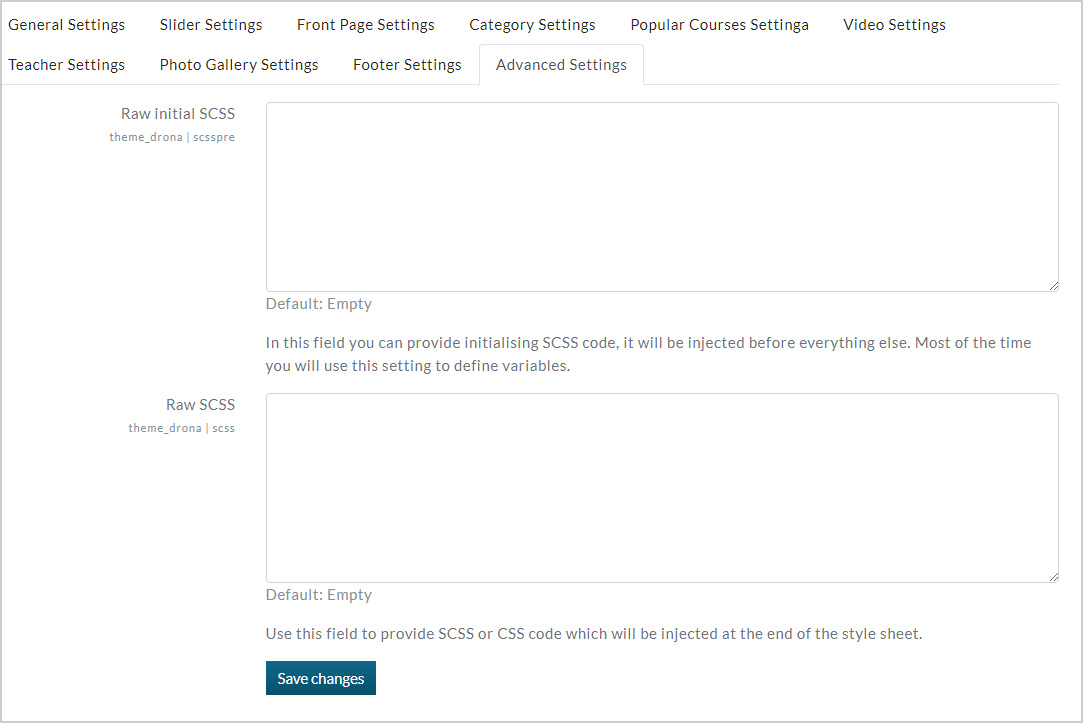Click Default: Empty under Raw initial SCSS
The width and height of the screenshot is (1083, 723).
(x=318, y=304)
